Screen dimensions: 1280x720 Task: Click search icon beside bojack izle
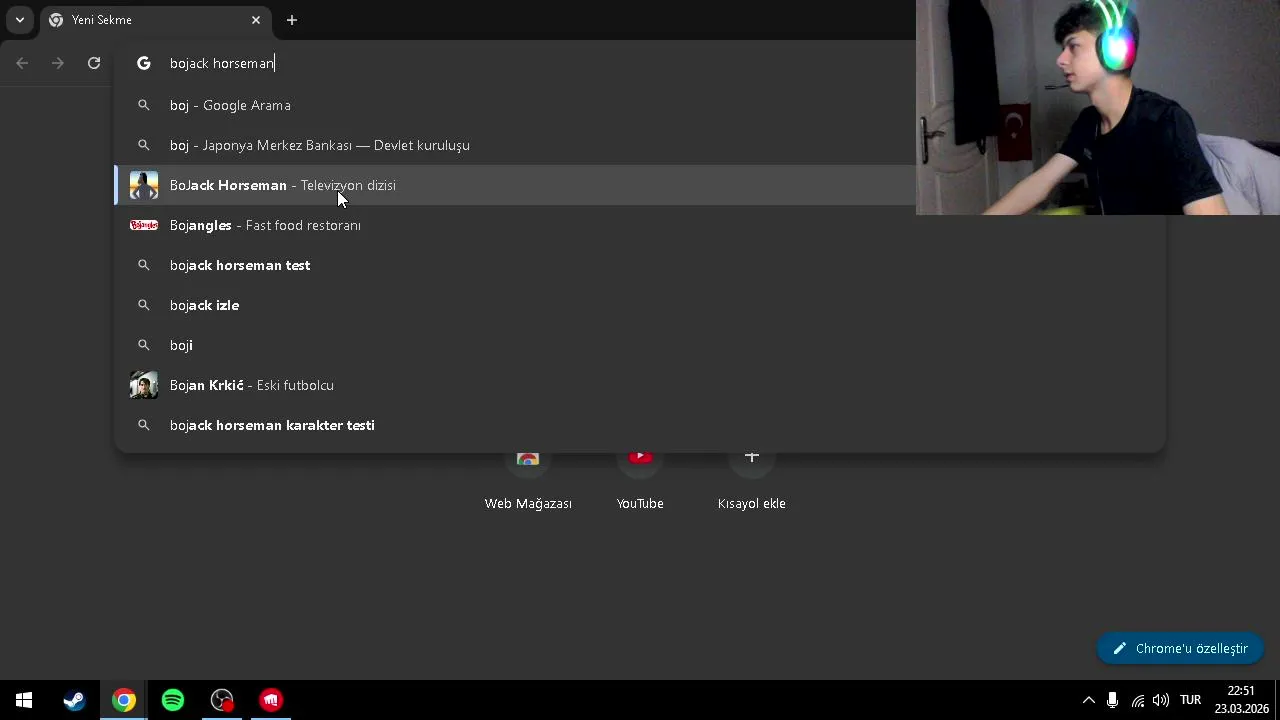144,305
